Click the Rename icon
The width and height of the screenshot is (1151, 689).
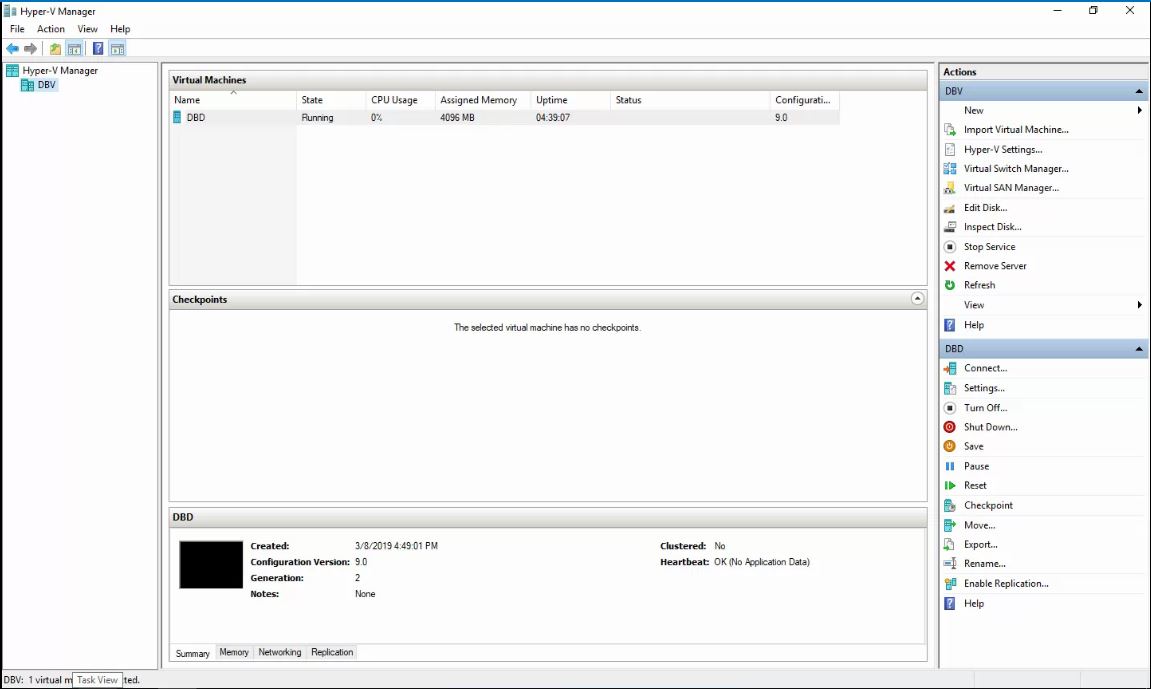point(950,564)
